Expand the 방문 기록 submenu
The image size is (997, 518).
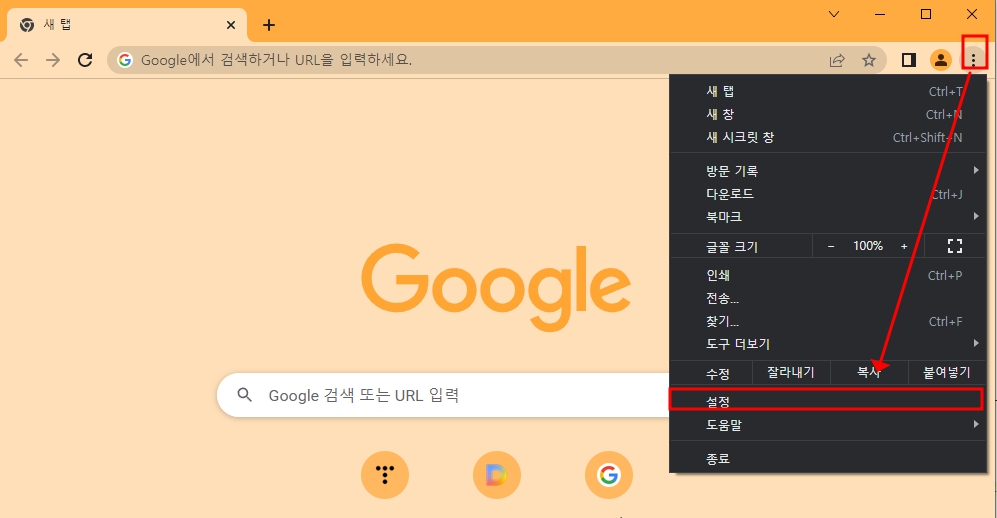pyautogui.click(x=828, y=170)
